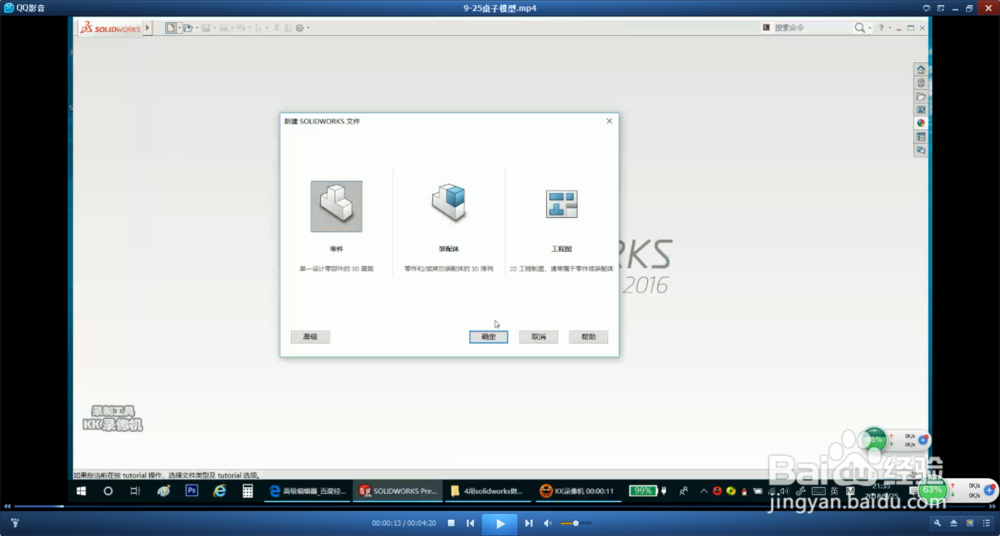Switch to SOLIDWORKS Premium taskbar item
Image resolution: width=1000 pixels, height=536 pixels.
pos(397,491)
